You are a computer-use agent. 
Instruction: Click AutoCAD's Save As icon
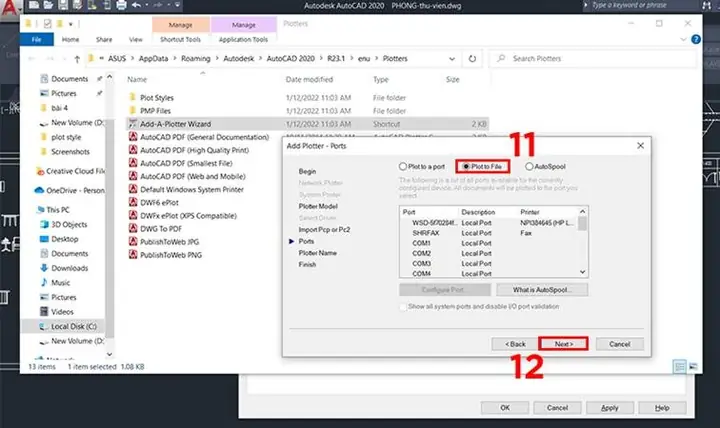(77, 6)
